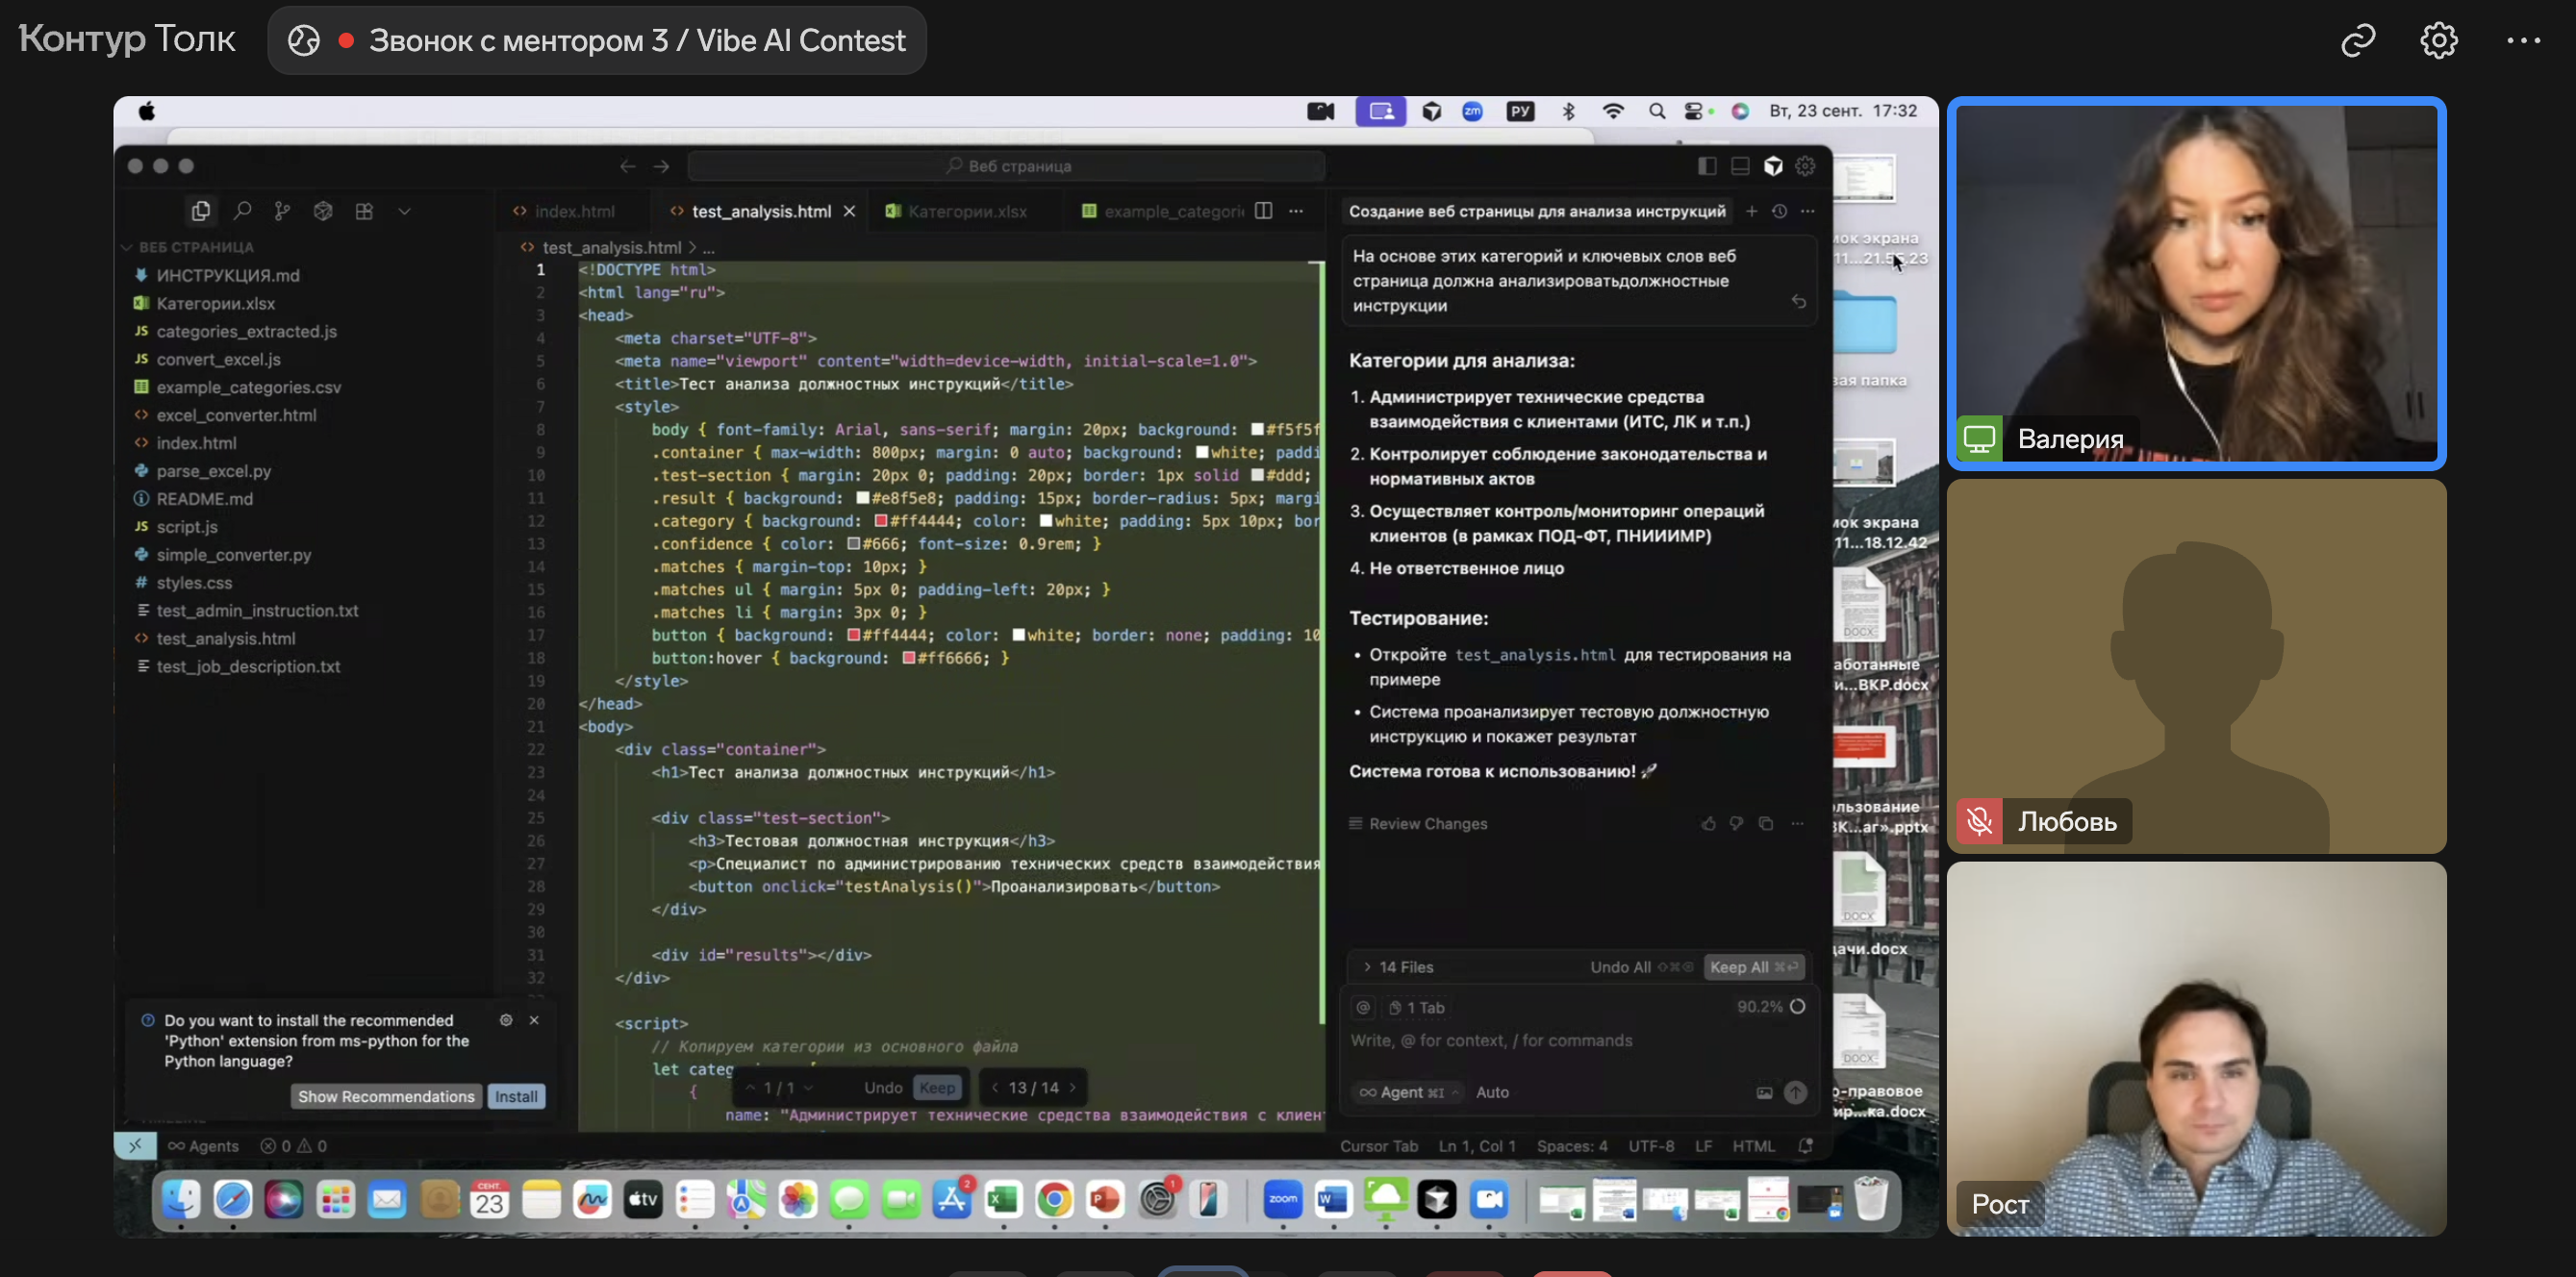Click thumbs up on the AI response
The width and height of the screenshot is (2576, 1277).
point(1708,824)
